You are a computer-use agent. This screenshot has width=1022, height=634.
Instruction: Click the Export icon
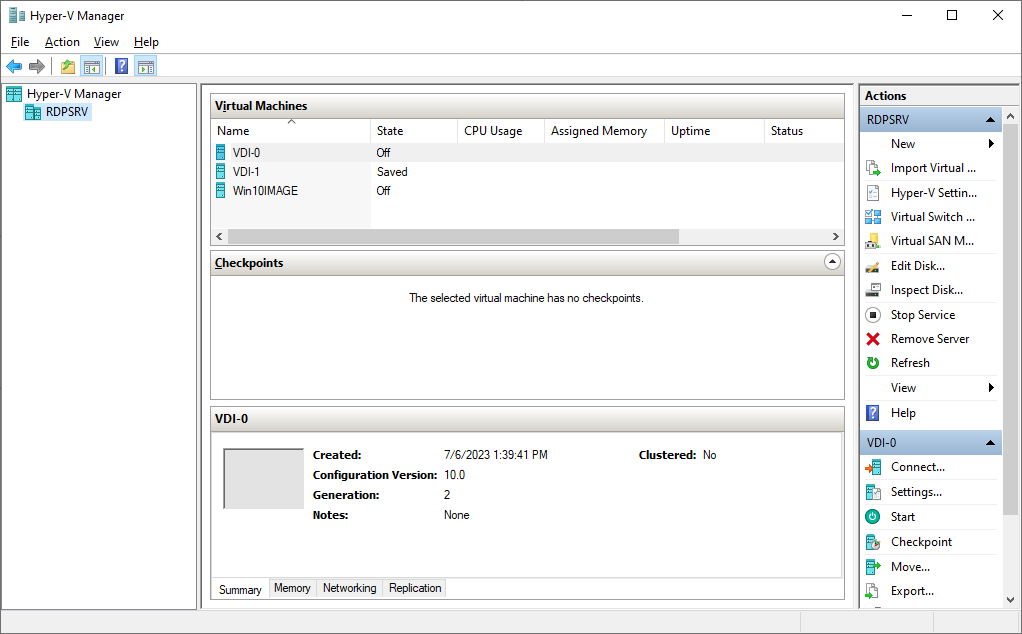tap(873, 591)
